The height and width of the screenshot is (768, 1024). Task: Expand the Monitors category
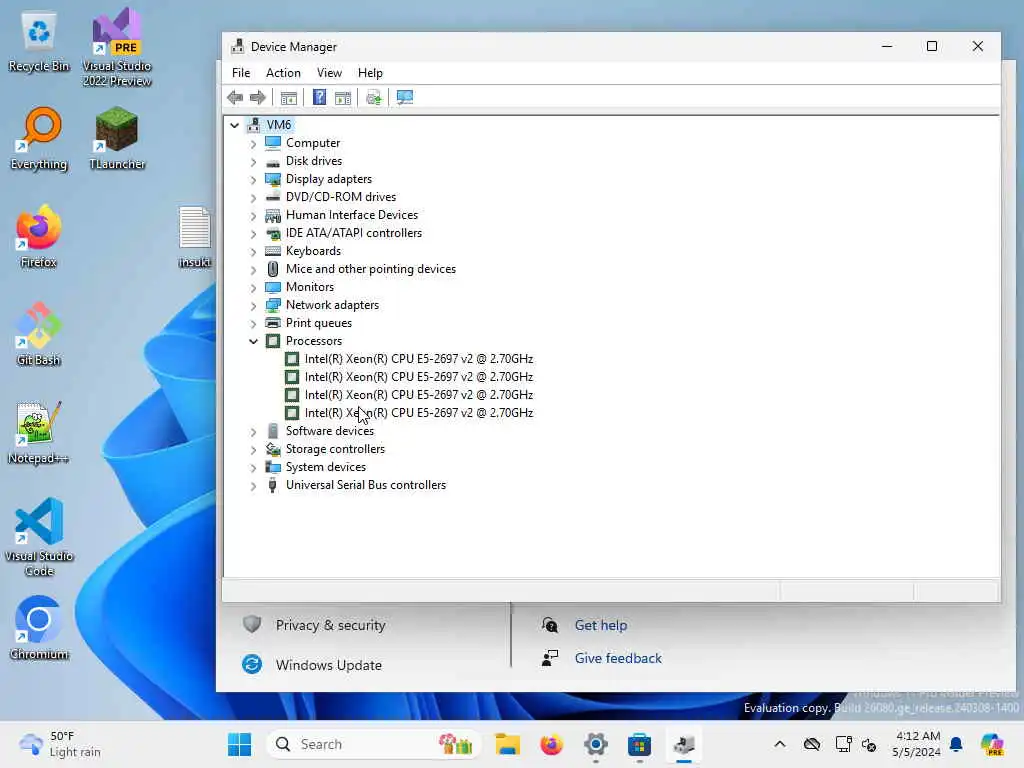coord(253,287)
